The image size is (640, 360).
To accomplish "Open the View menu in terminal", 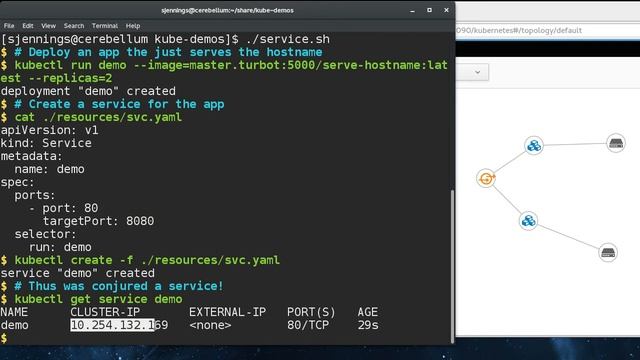I will [x=48, y=26].
